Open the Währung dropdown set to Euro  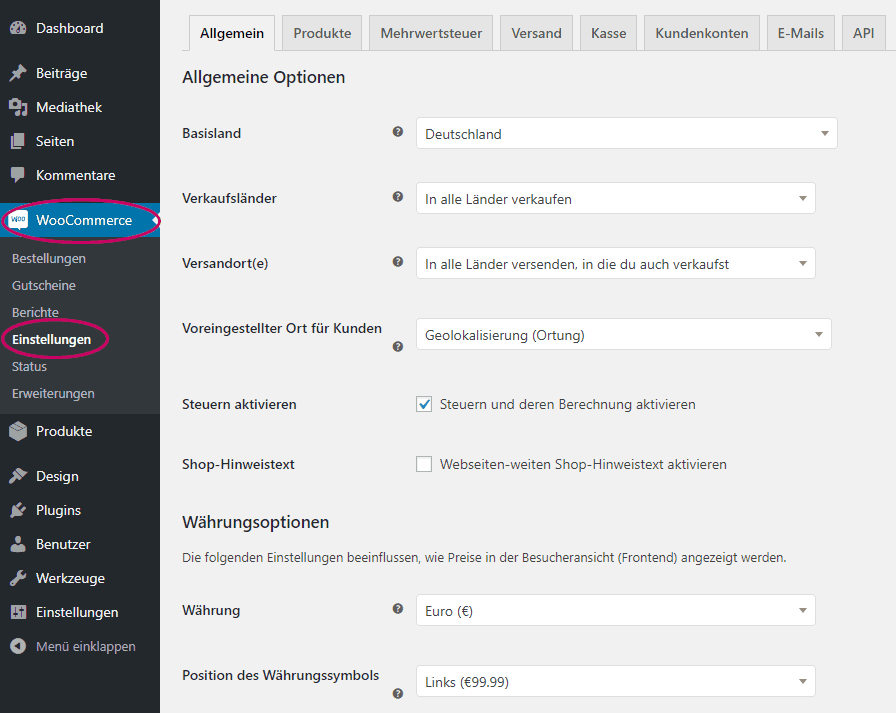(x=615, y=610)
